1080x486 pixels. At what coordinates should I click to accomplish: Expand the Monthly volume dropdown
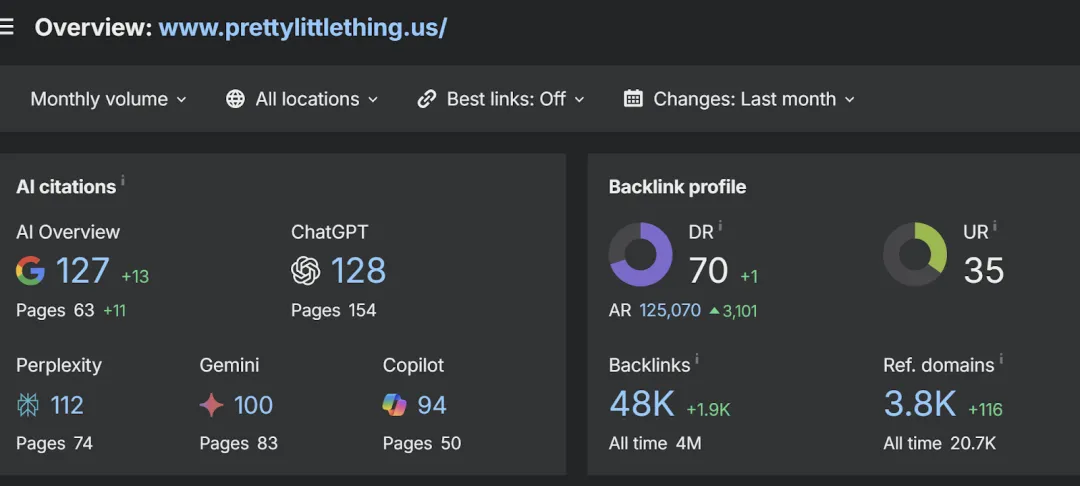point(108,99)
